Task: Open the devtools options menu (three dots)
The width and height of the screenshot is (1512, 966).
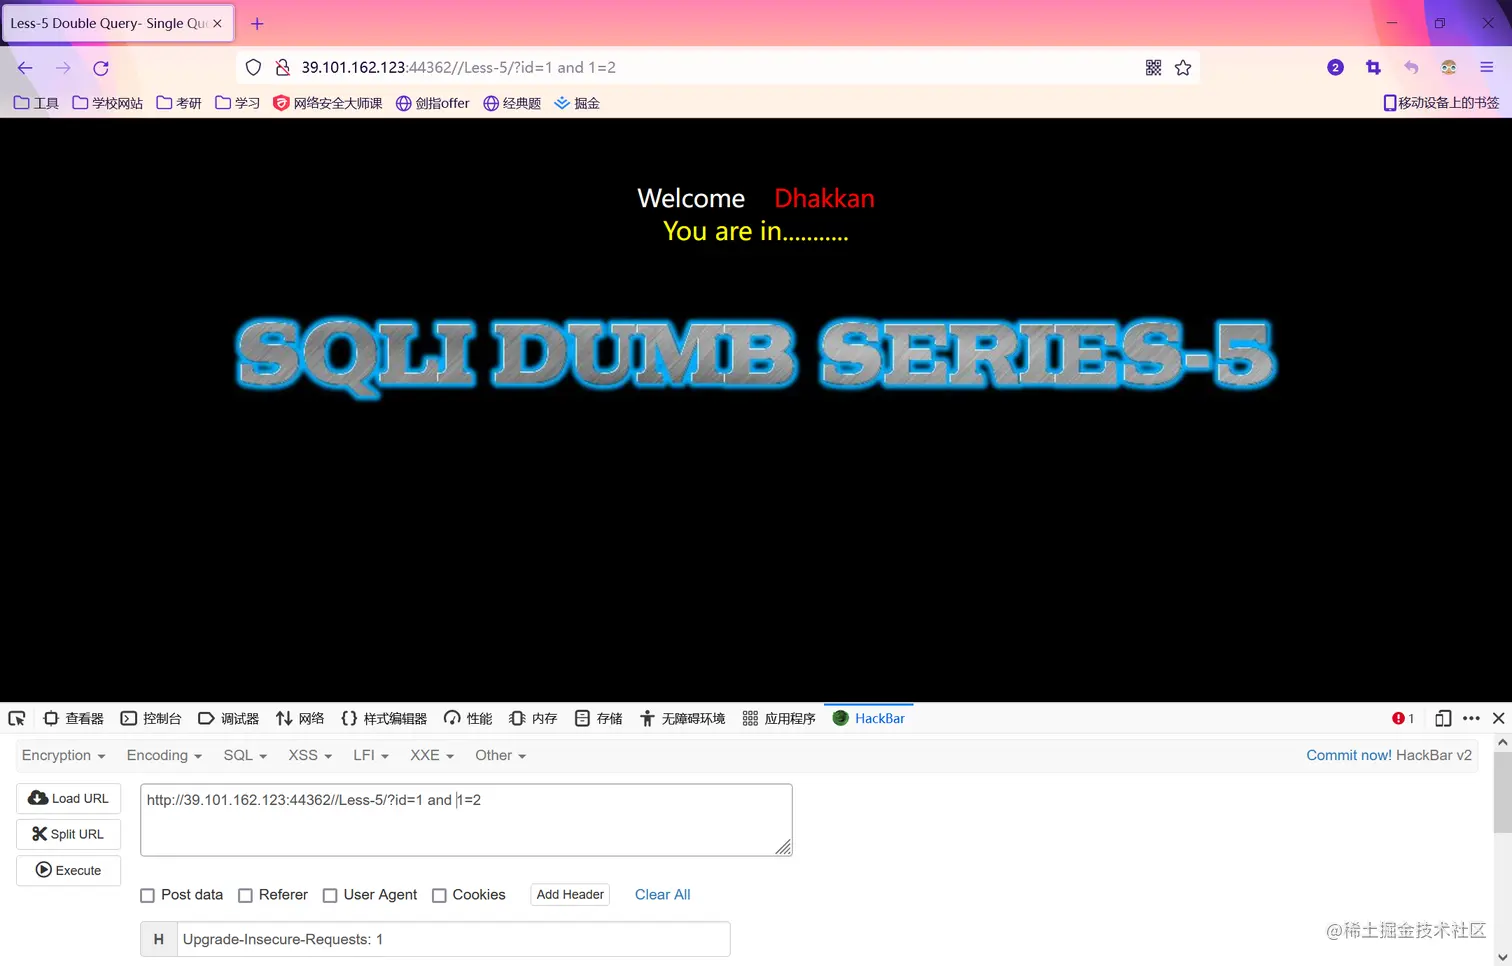Action: pyautogui.click(x=1472, y=718)
